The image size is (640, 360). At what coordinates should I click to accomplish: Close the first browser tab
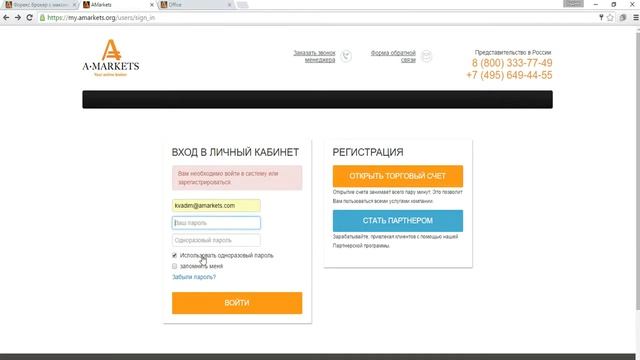pyautogui.click(x=74, y=5)
